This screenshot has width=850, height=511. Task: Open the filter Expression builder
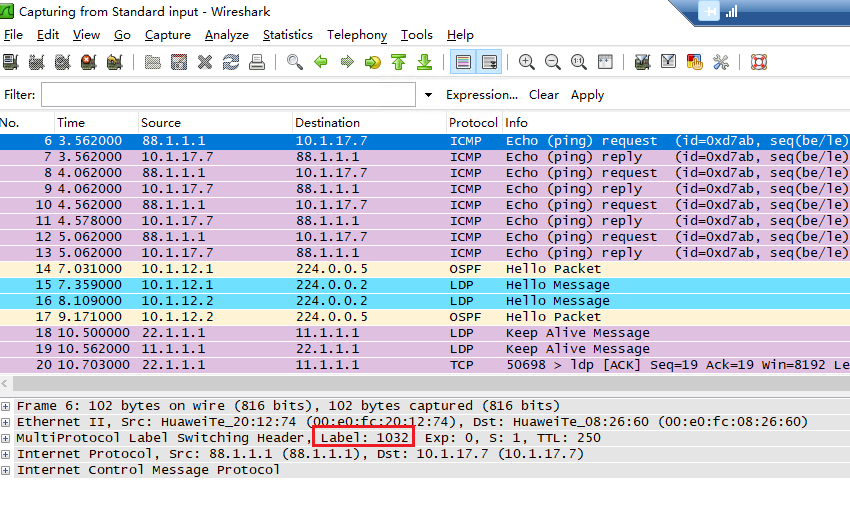[482, 95]
